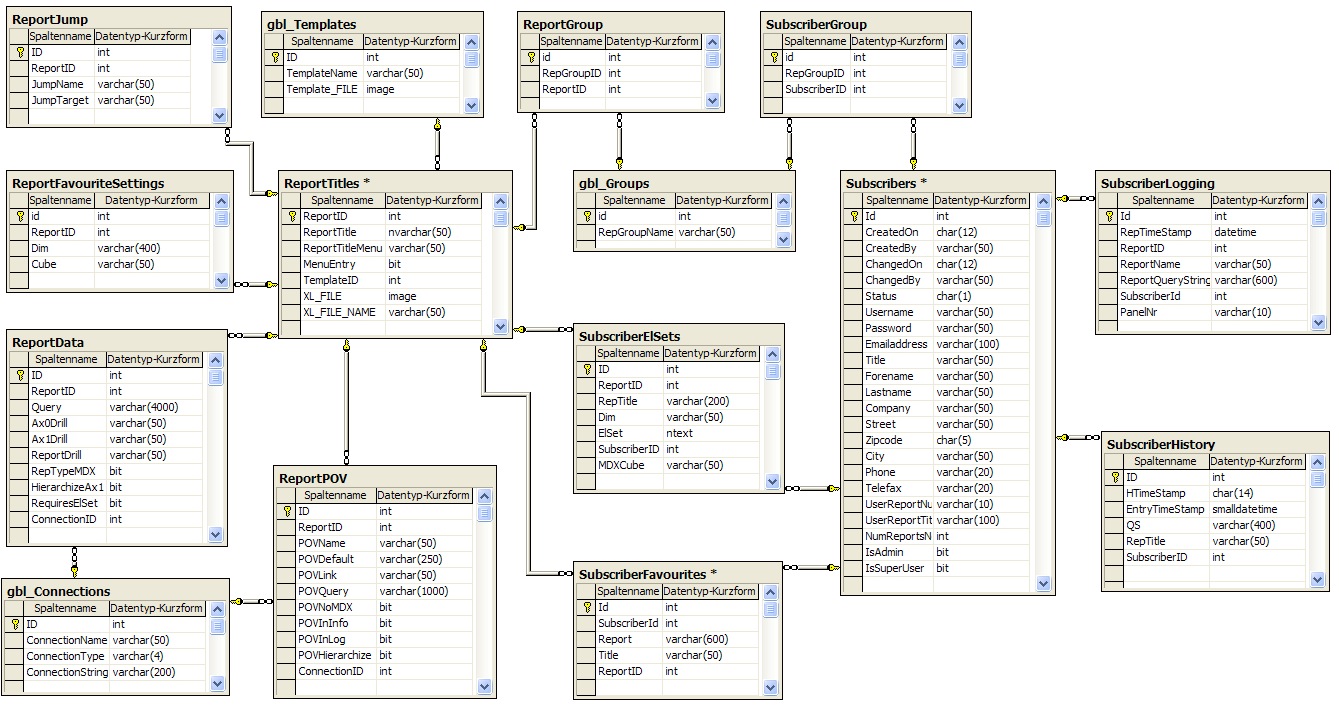Click Spaltenname header in ReportTitles table

coord(342,200)
